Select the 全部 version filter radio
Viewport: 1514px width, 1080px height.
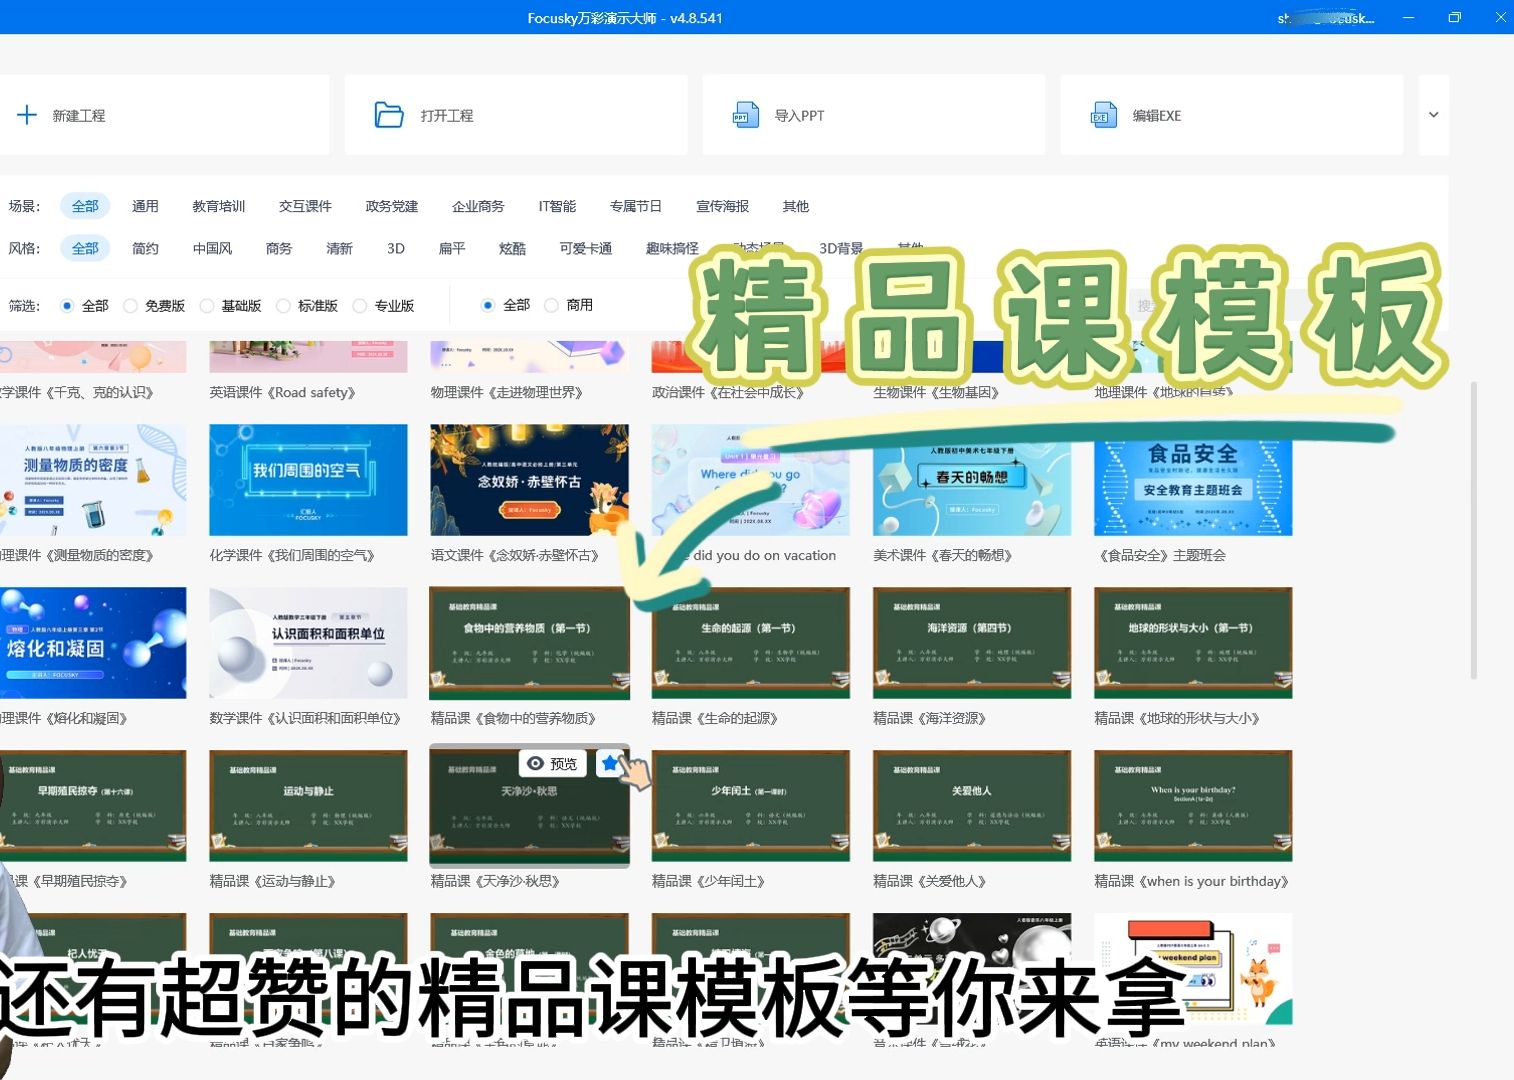(x=67, y=306)
